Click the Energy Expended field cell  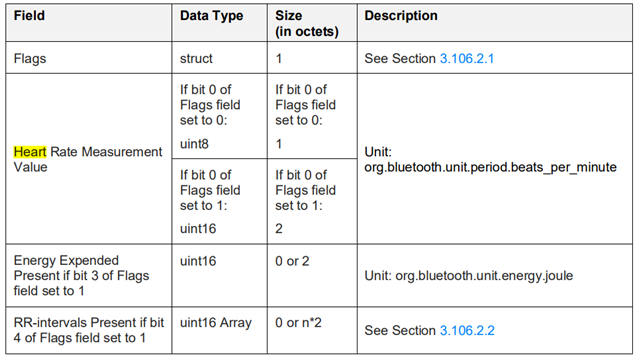click(89, 276)
